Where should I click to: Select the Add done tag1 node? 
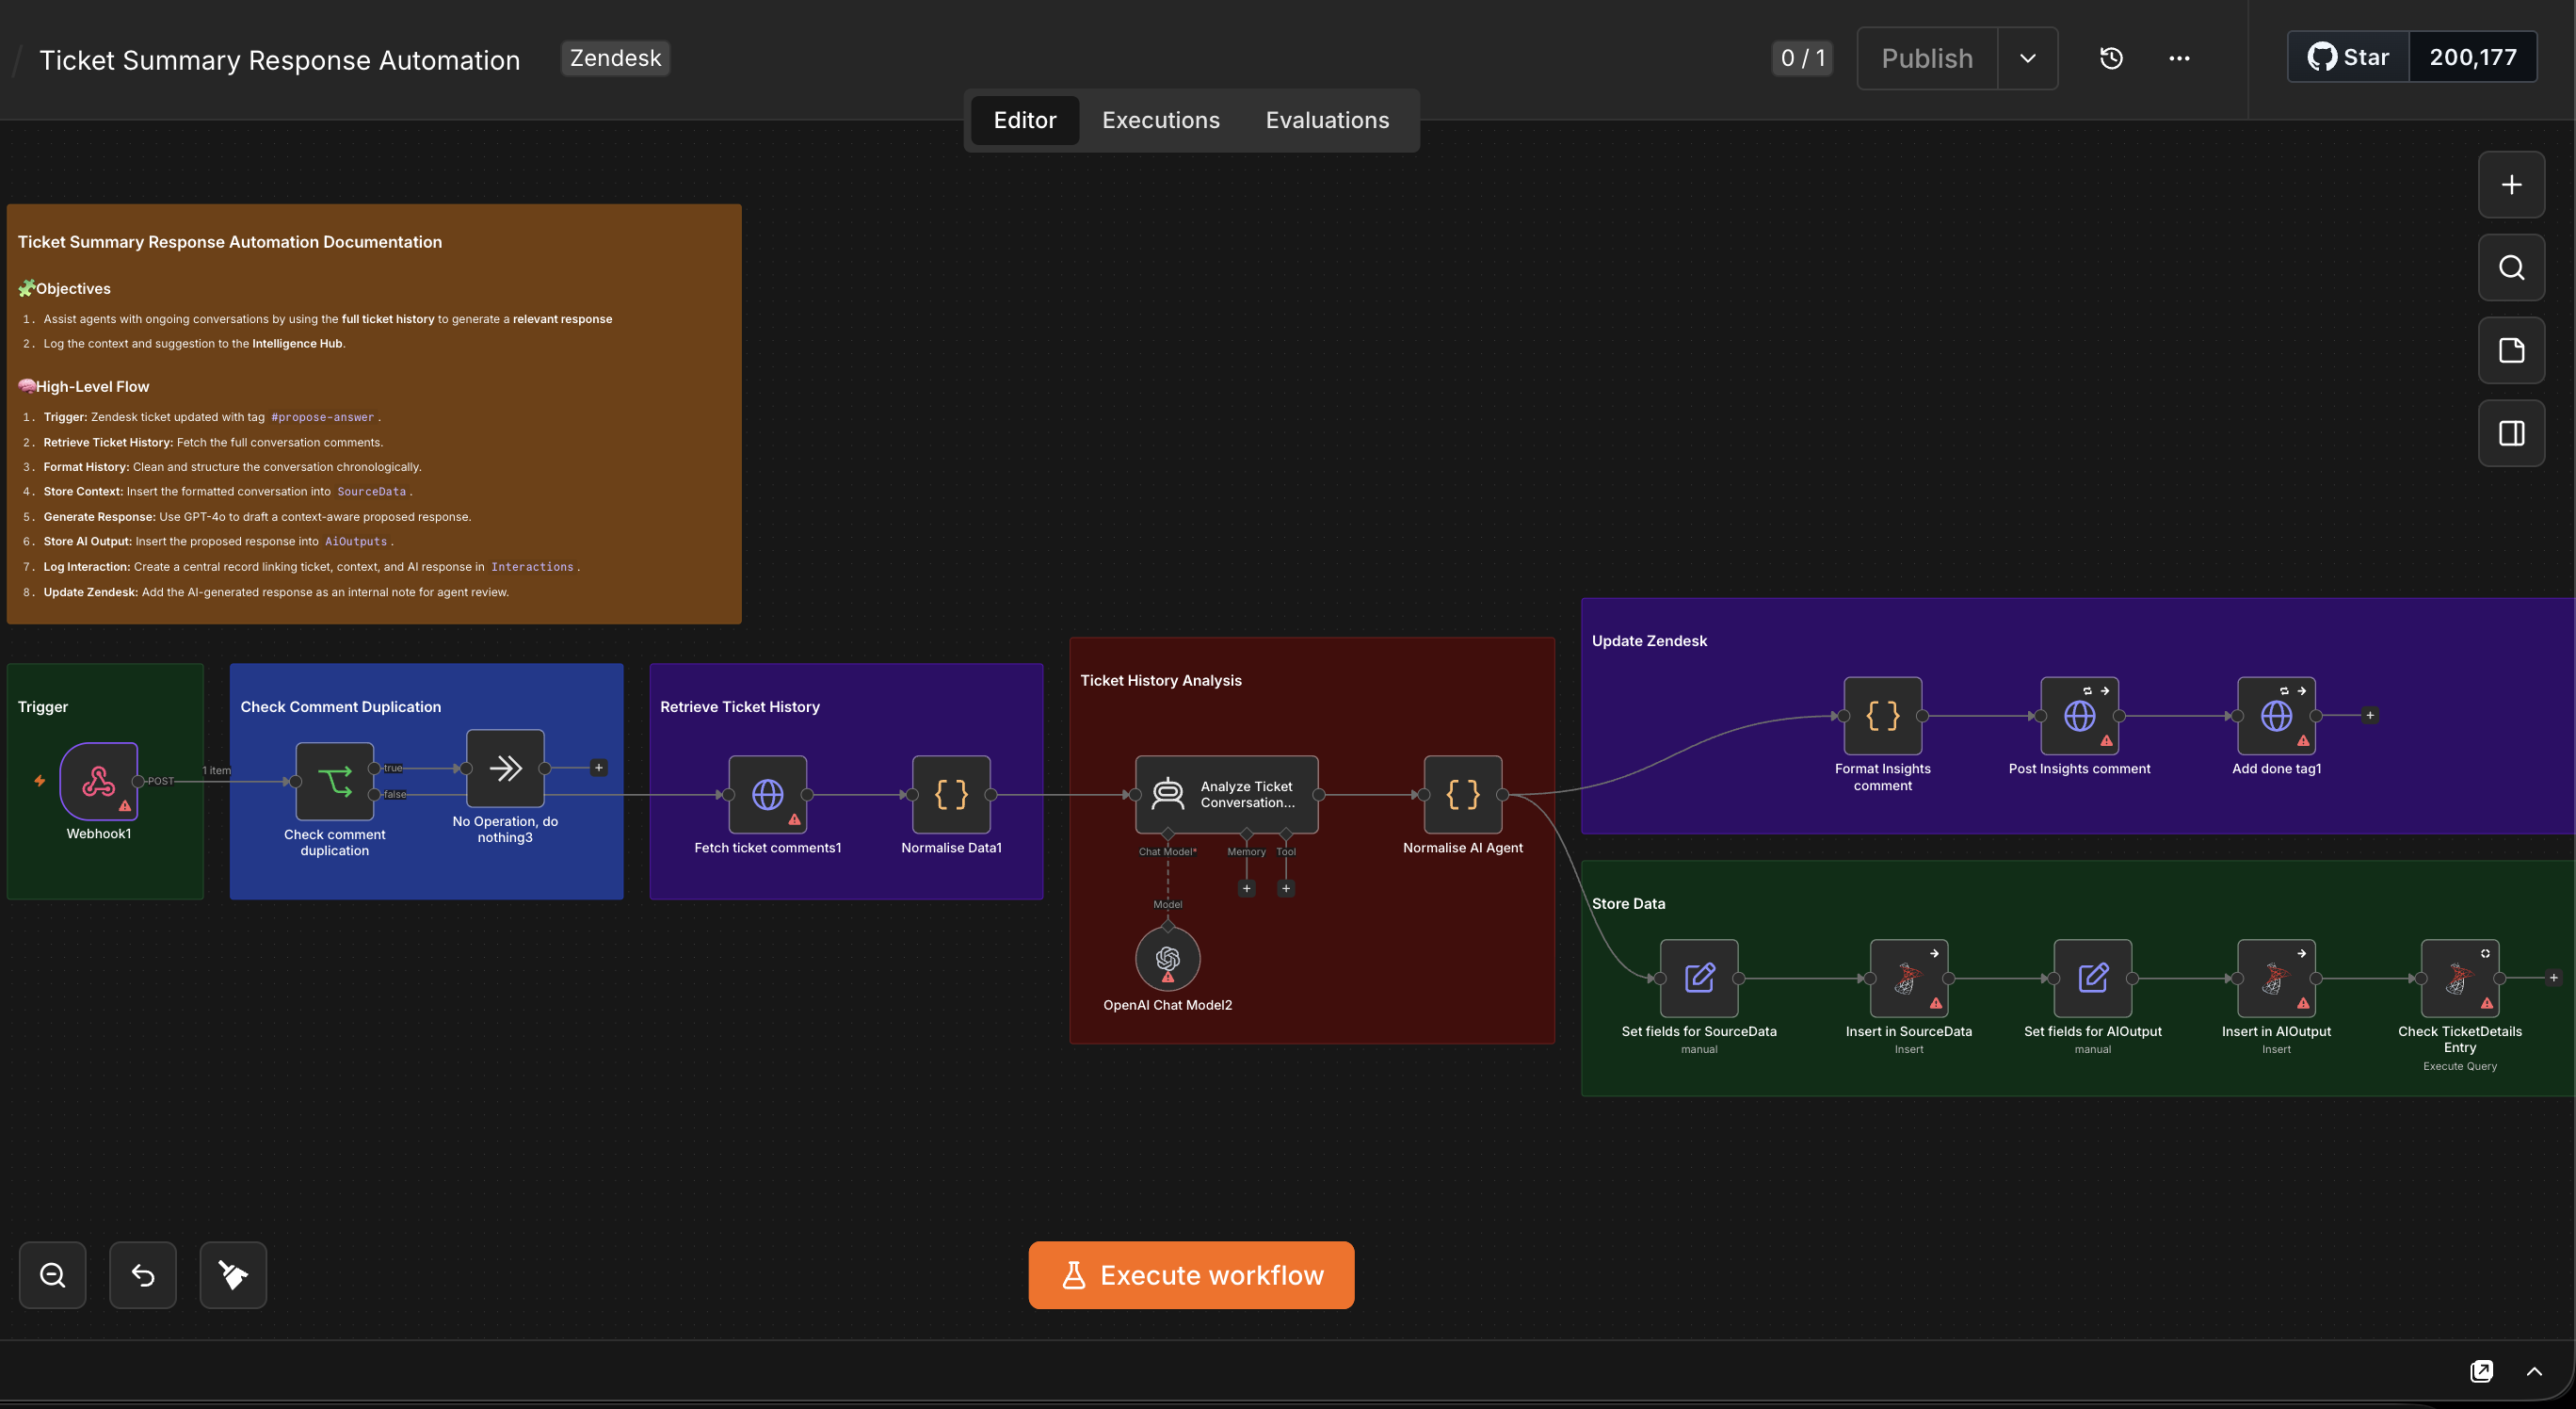(2276, 716)
